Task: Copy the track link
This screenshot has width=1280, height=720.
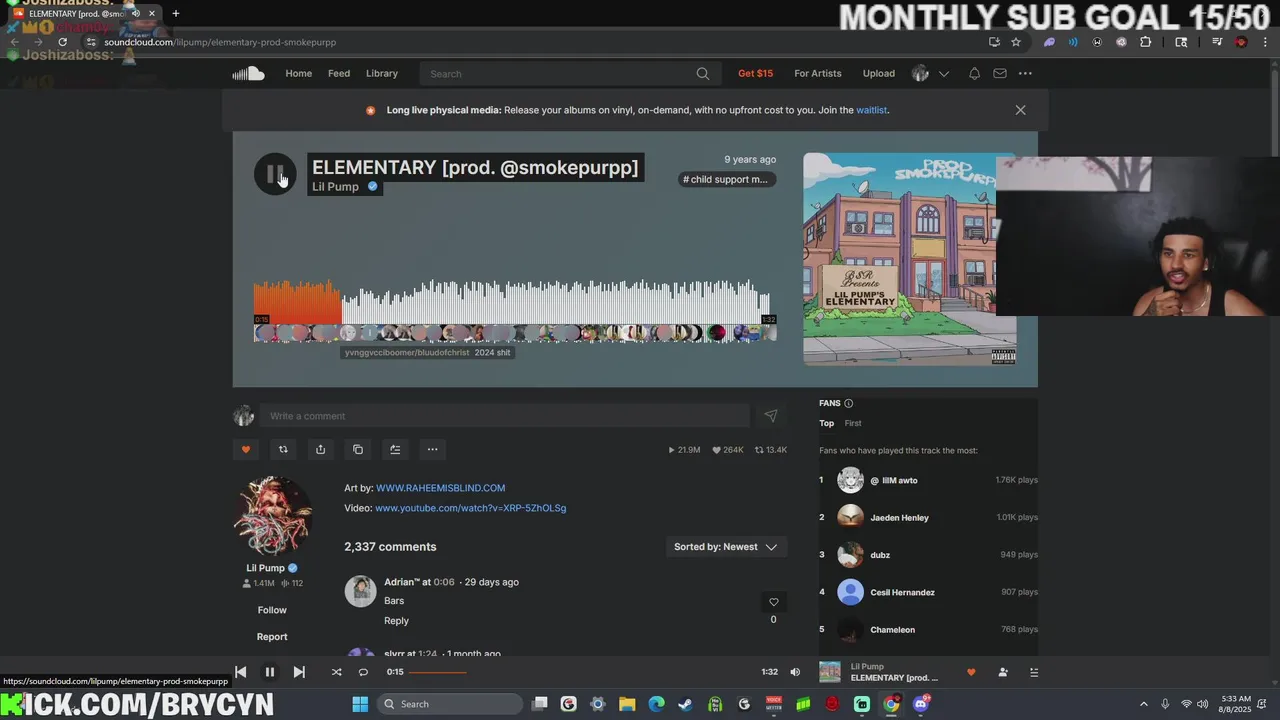Action: pos(358,450)
